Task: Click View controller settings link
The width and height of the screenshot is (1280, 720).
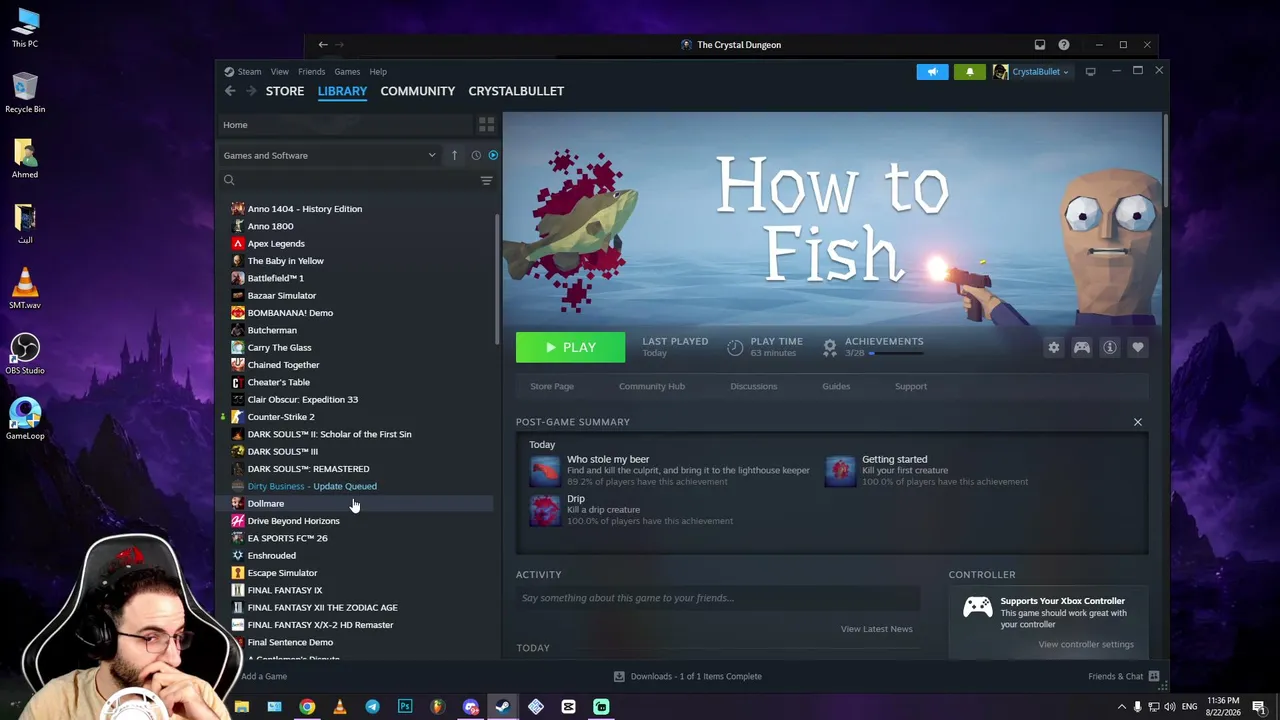Action: pyautogui.click(x=1086, y=644)
